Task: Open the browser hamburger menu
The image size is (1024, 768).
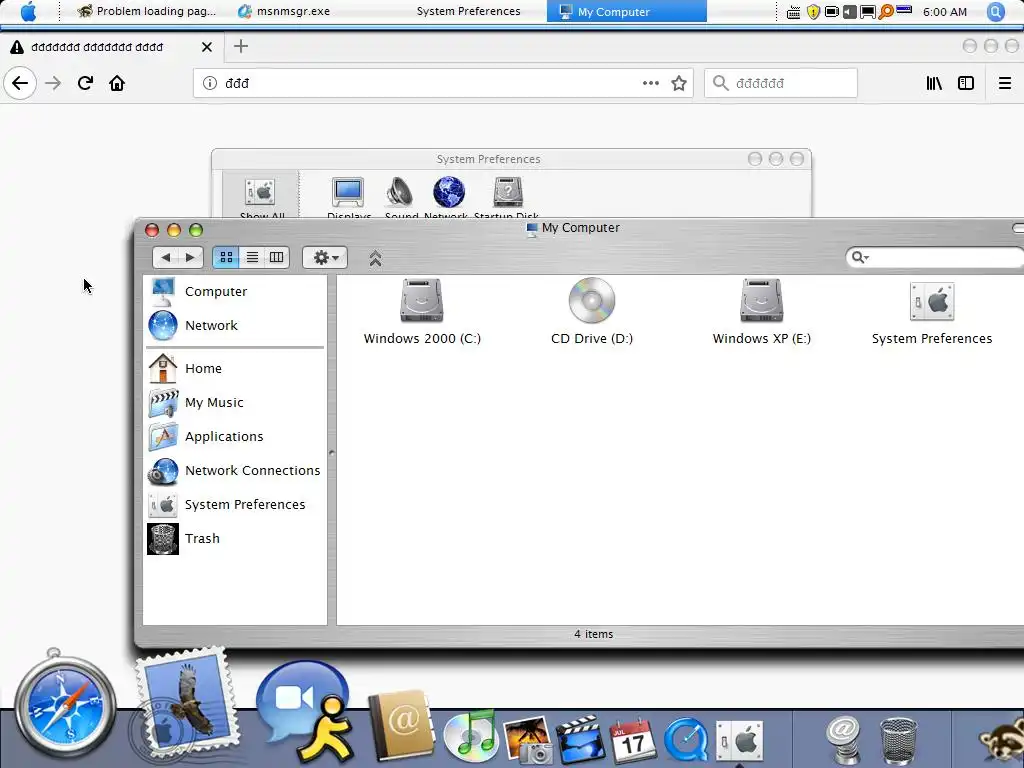Action: (x=1004, y=83)
